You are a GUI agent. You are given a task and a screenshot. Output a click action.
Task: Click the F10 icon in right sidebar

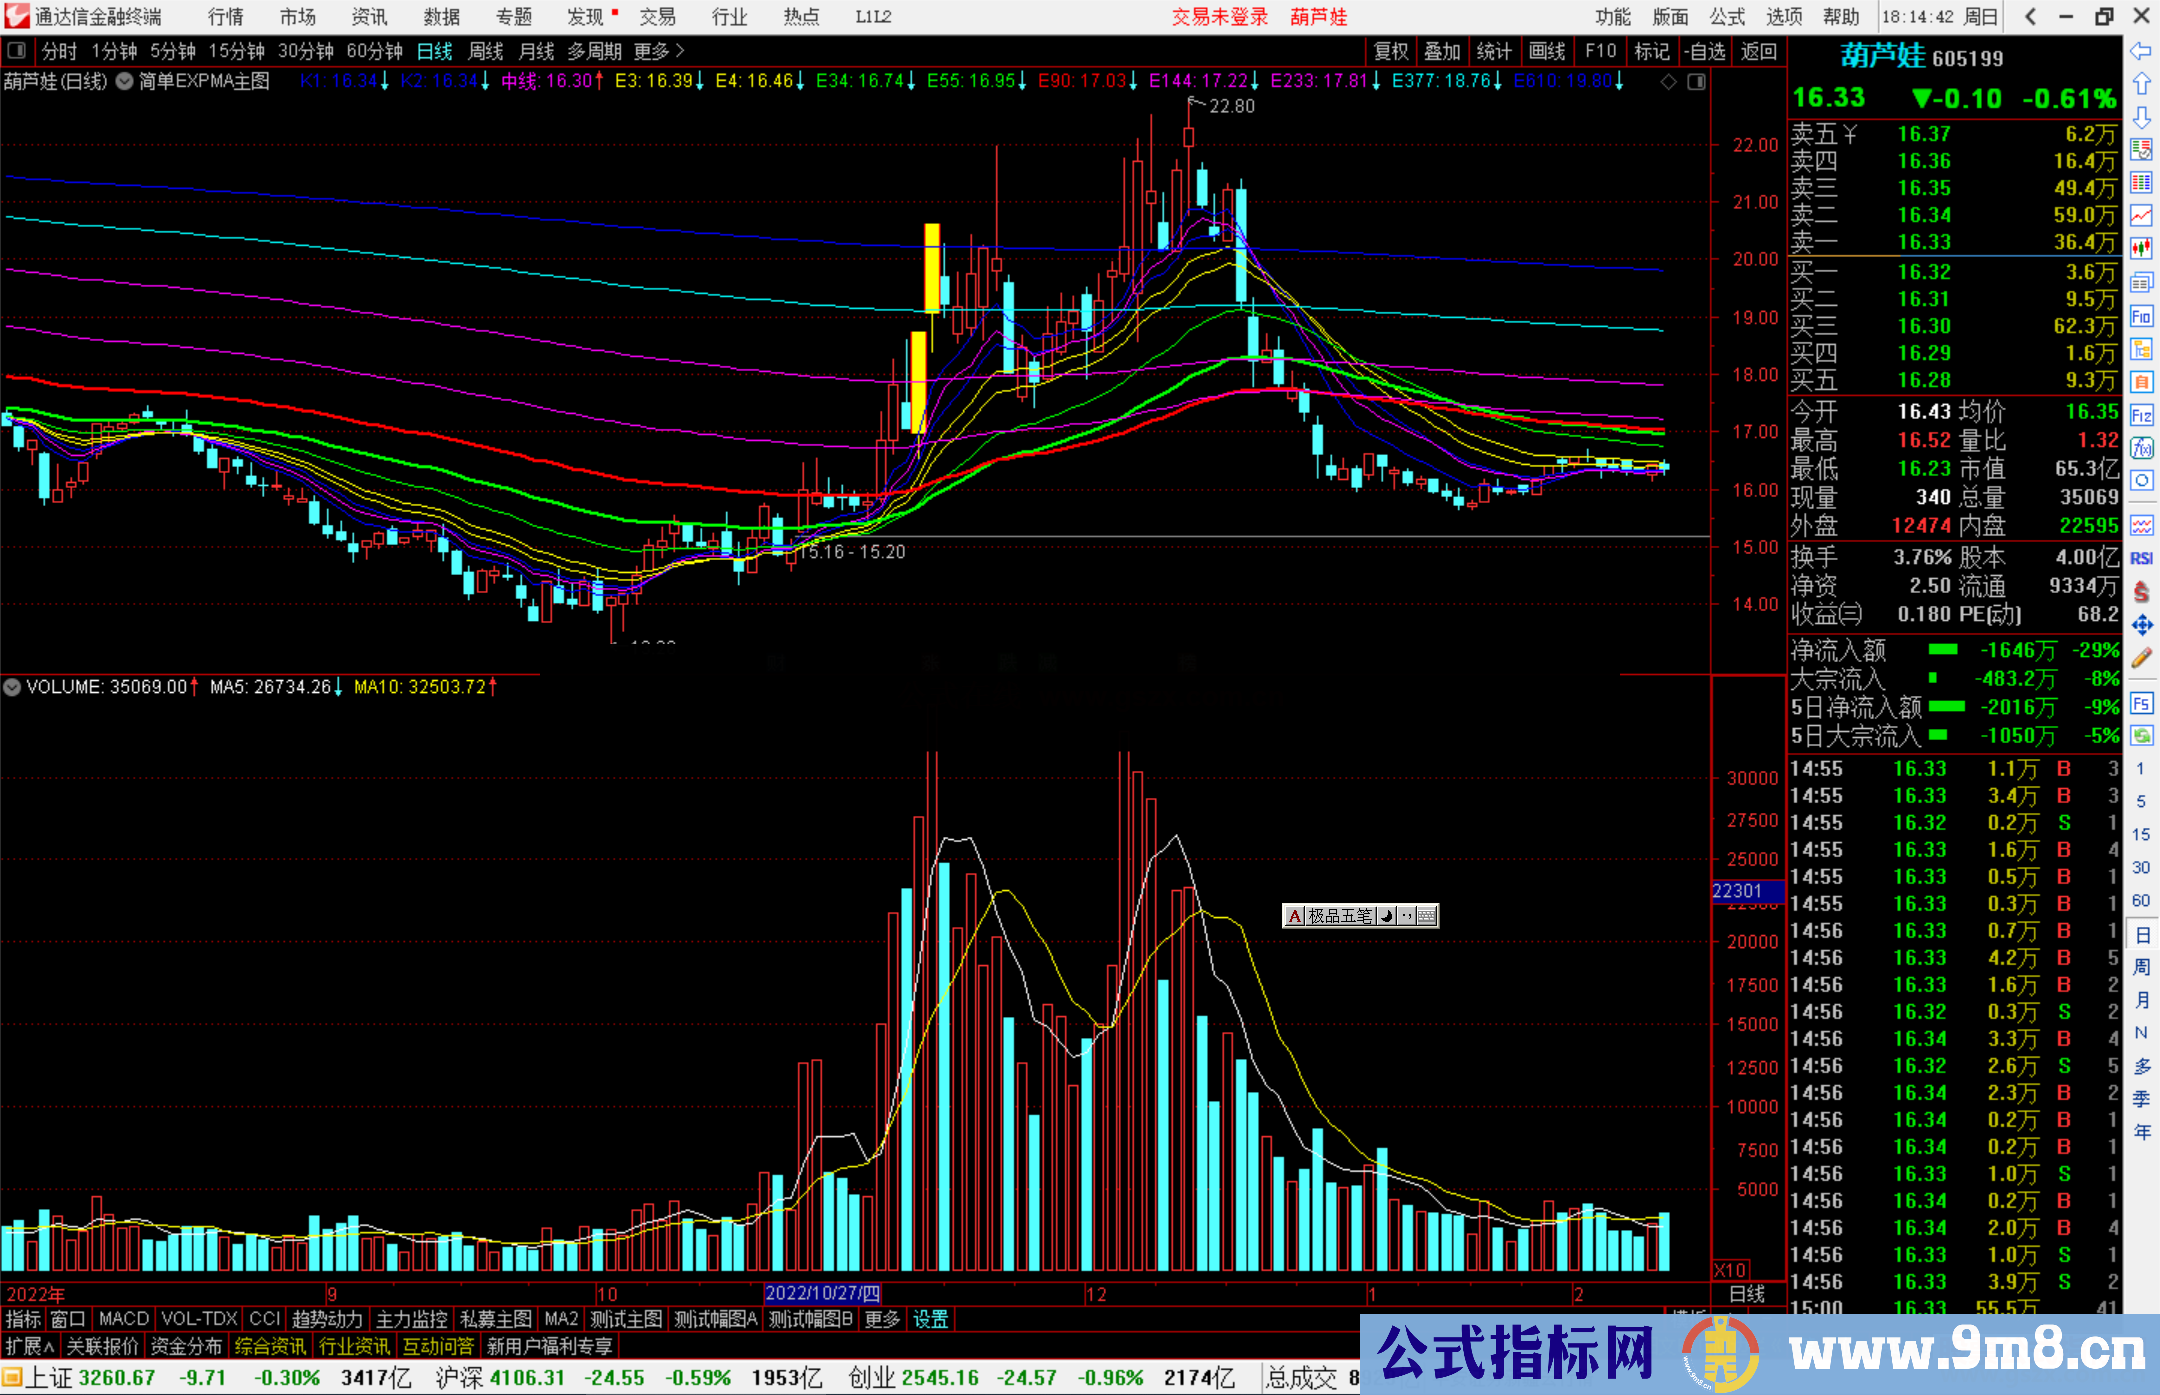2141,316
